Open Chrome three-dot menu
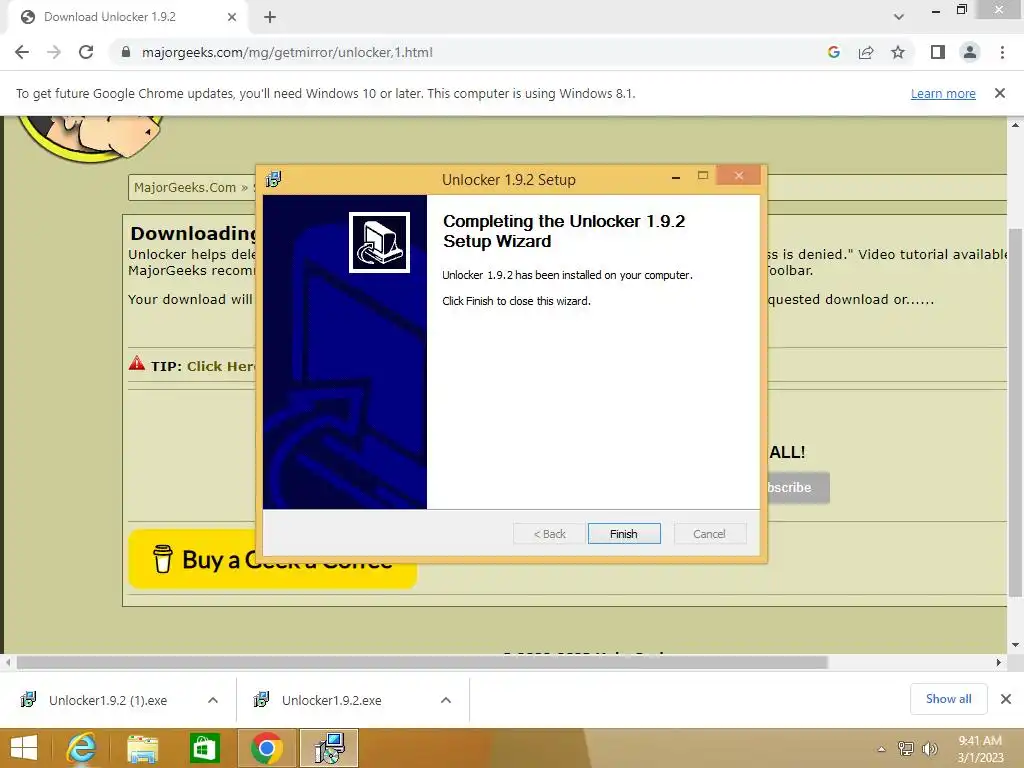 pos(1002,52)
